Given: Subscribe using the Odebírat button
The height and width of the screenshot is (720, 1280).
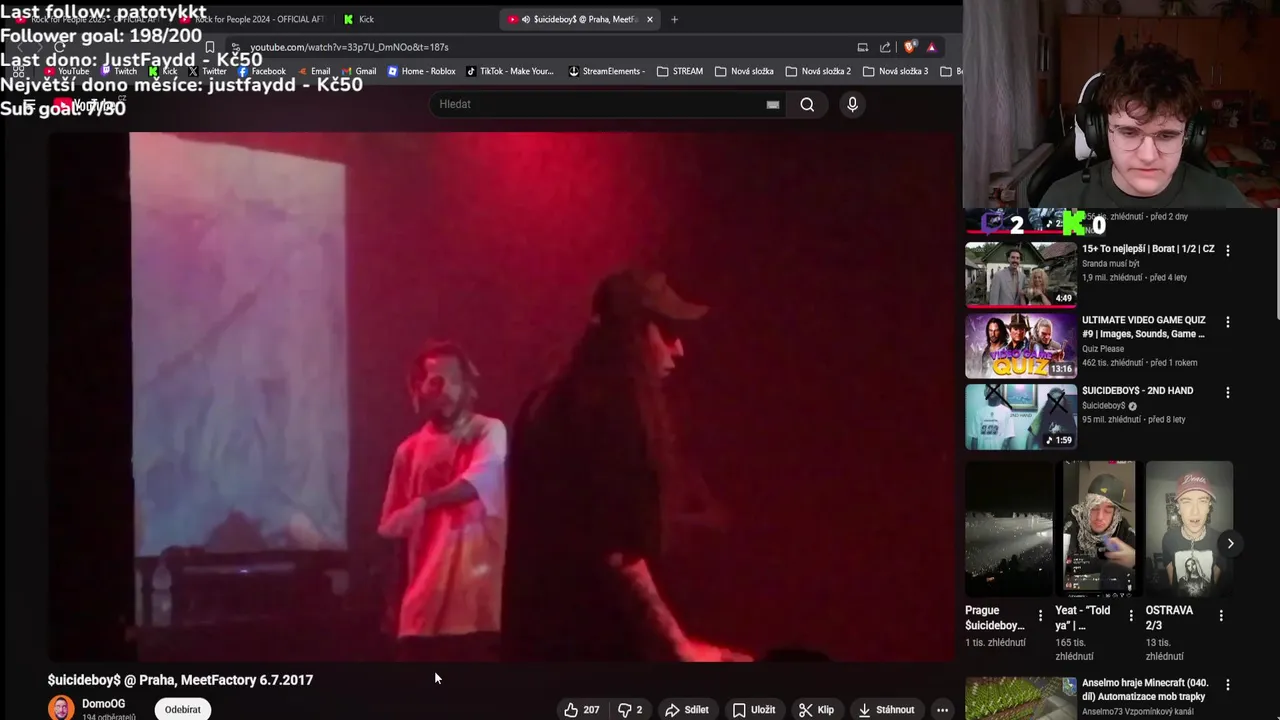Looking at the screenshot, I should [182, 709].
